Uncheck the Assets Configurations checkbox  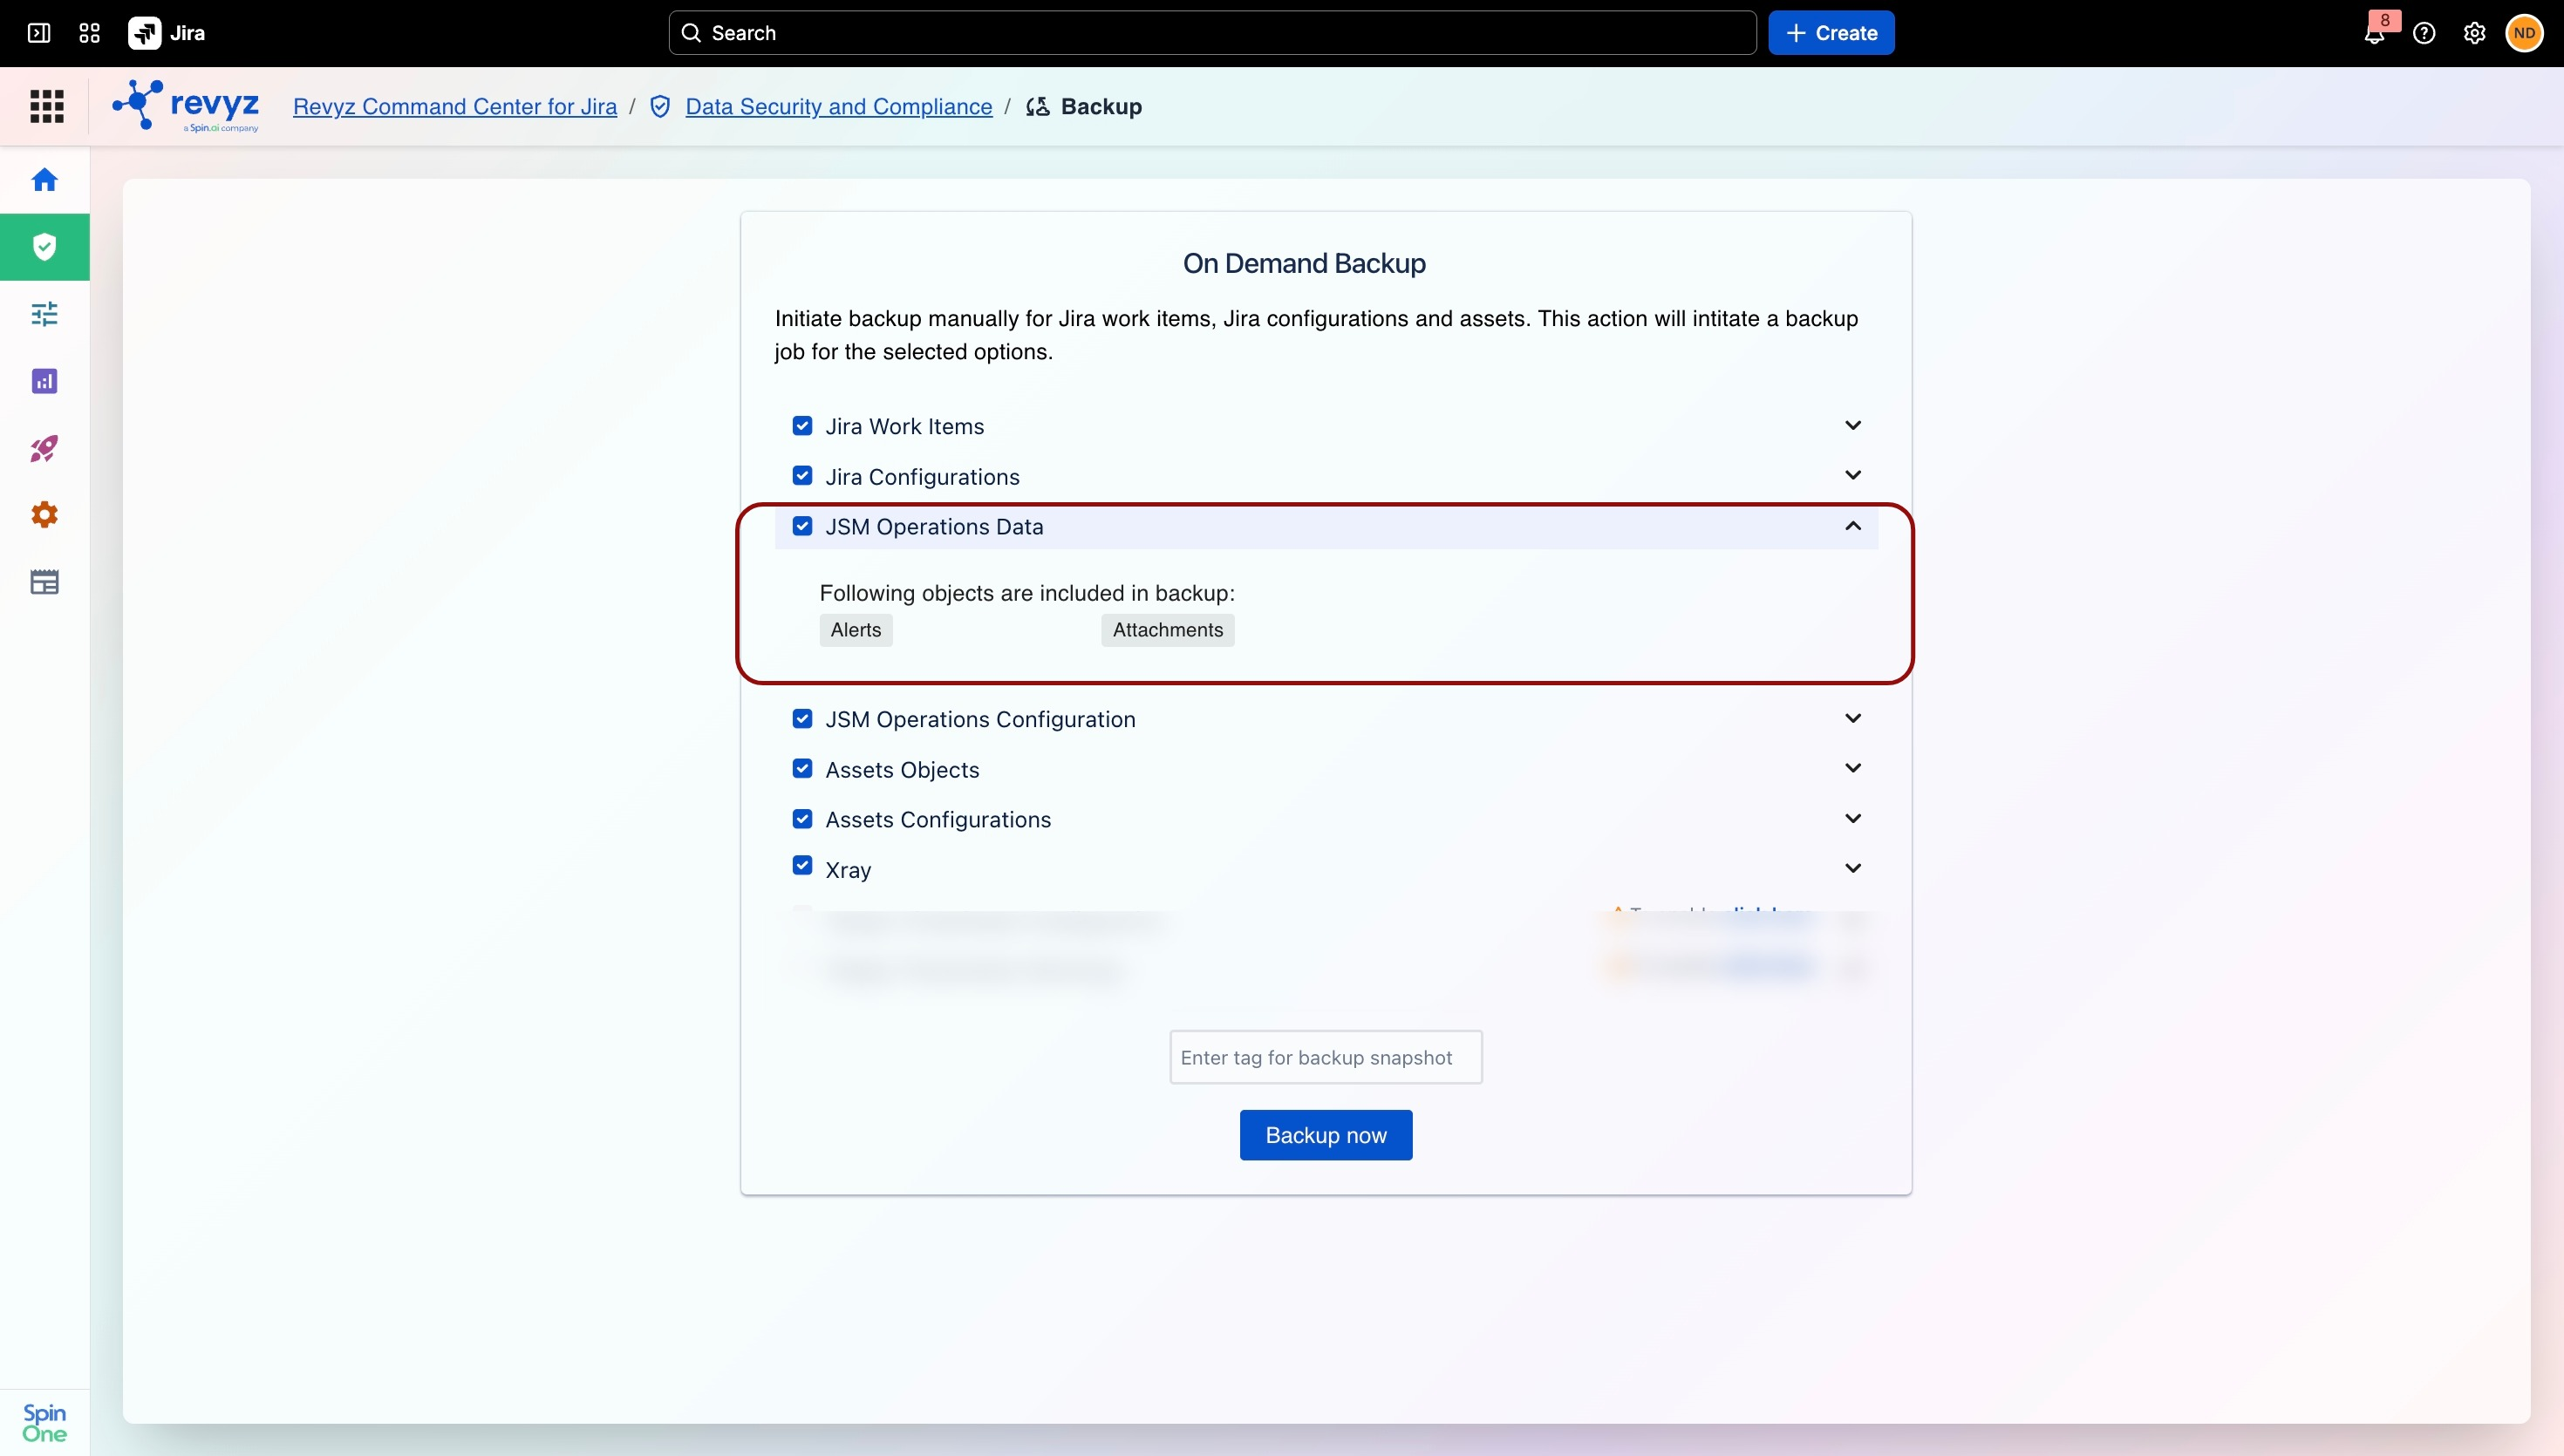(x=802, y=819)
